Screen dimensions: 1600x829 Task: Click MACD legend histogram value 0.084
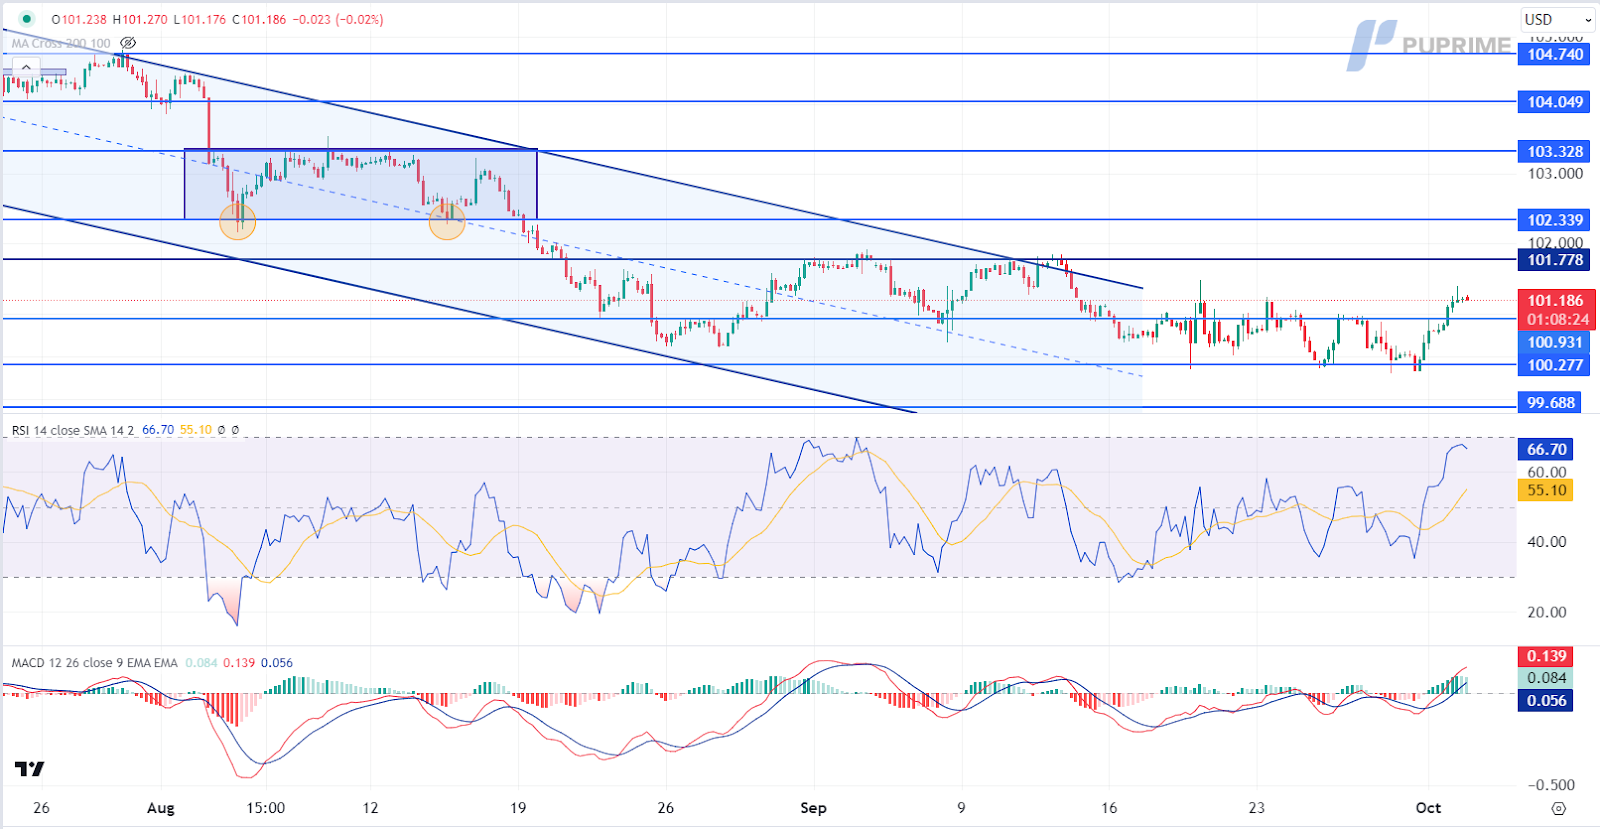201,663
